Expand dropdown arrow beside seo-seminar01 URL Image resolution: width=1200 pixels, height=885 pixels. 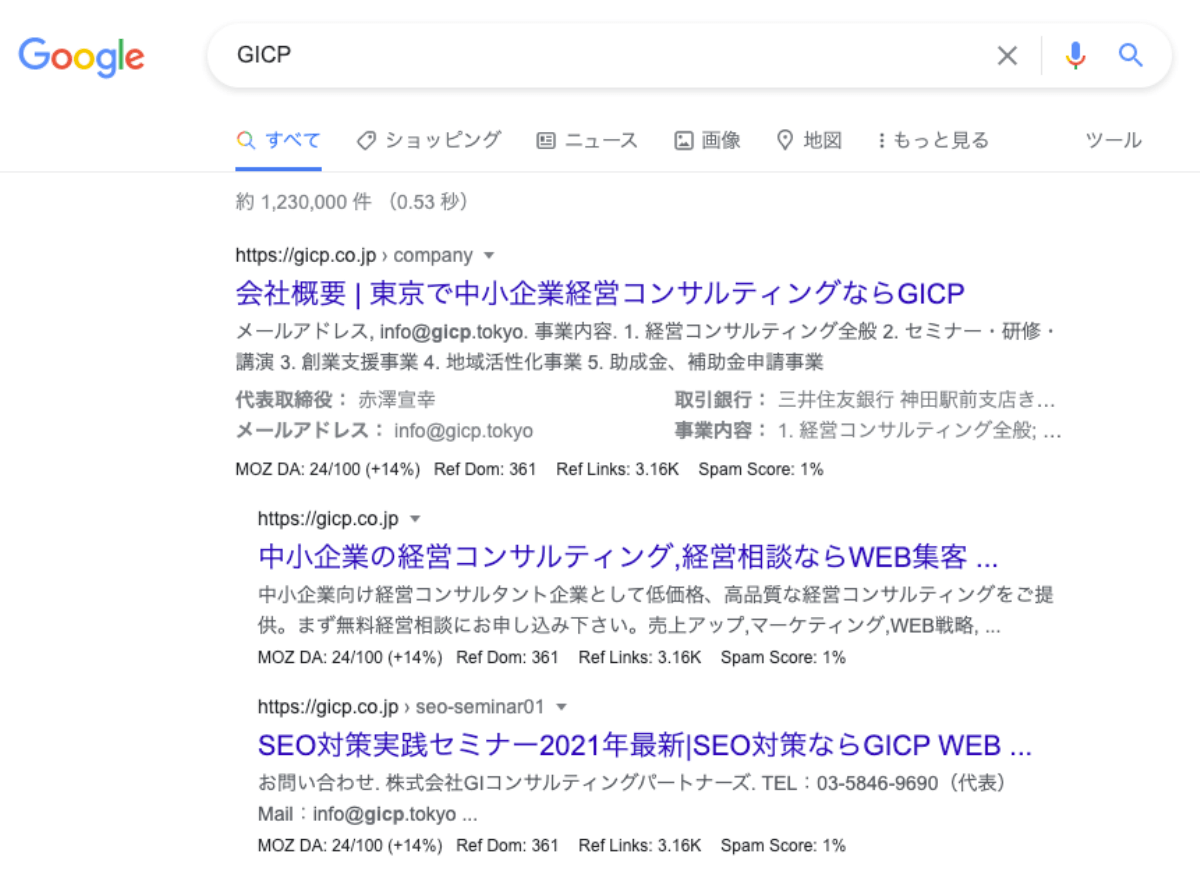click(561, 707)
